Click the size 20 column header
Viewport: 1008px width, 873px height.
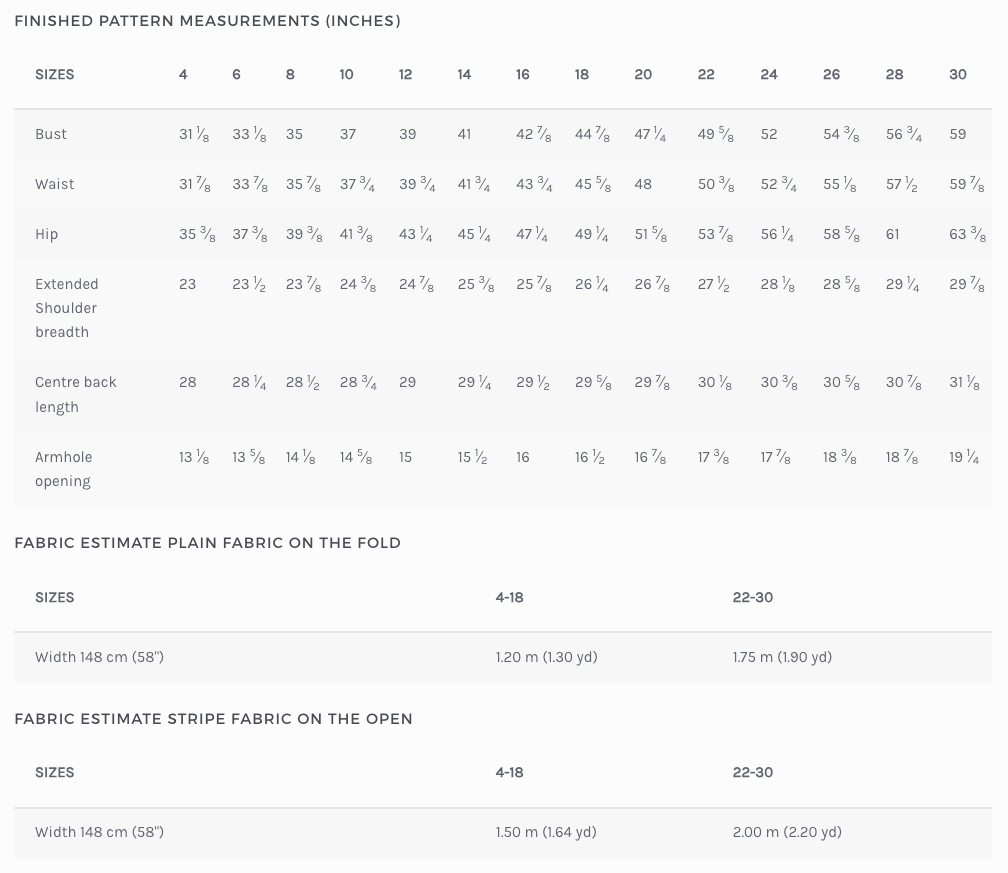(x=643, y=75)
